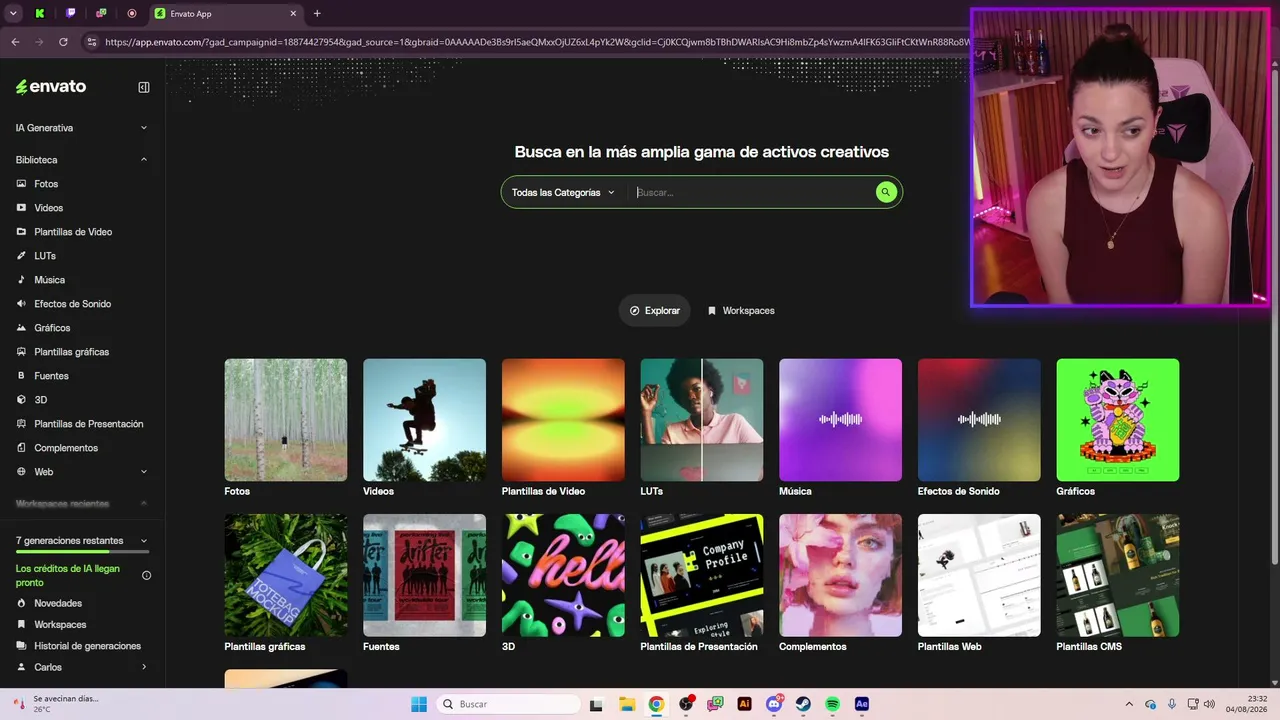Click the browser address bar URL
1280x720 pixels.
(535, 42)
